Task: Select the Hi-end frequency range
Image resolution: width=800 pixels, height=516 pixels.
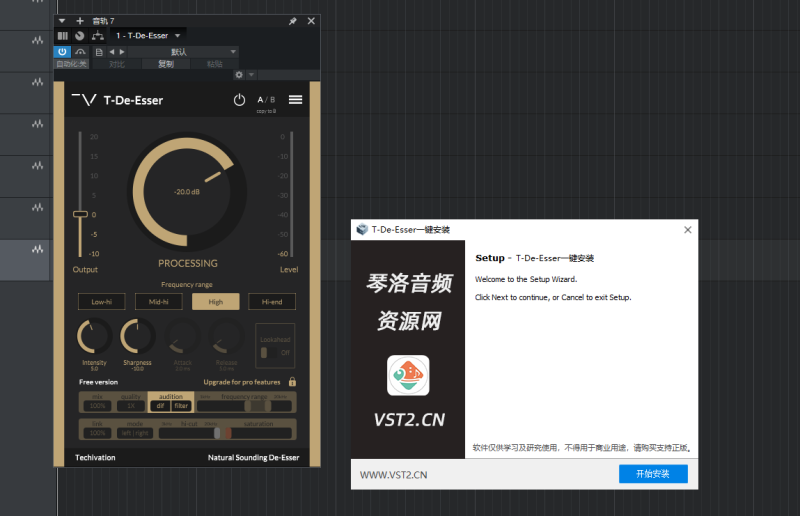Action: 272,301
